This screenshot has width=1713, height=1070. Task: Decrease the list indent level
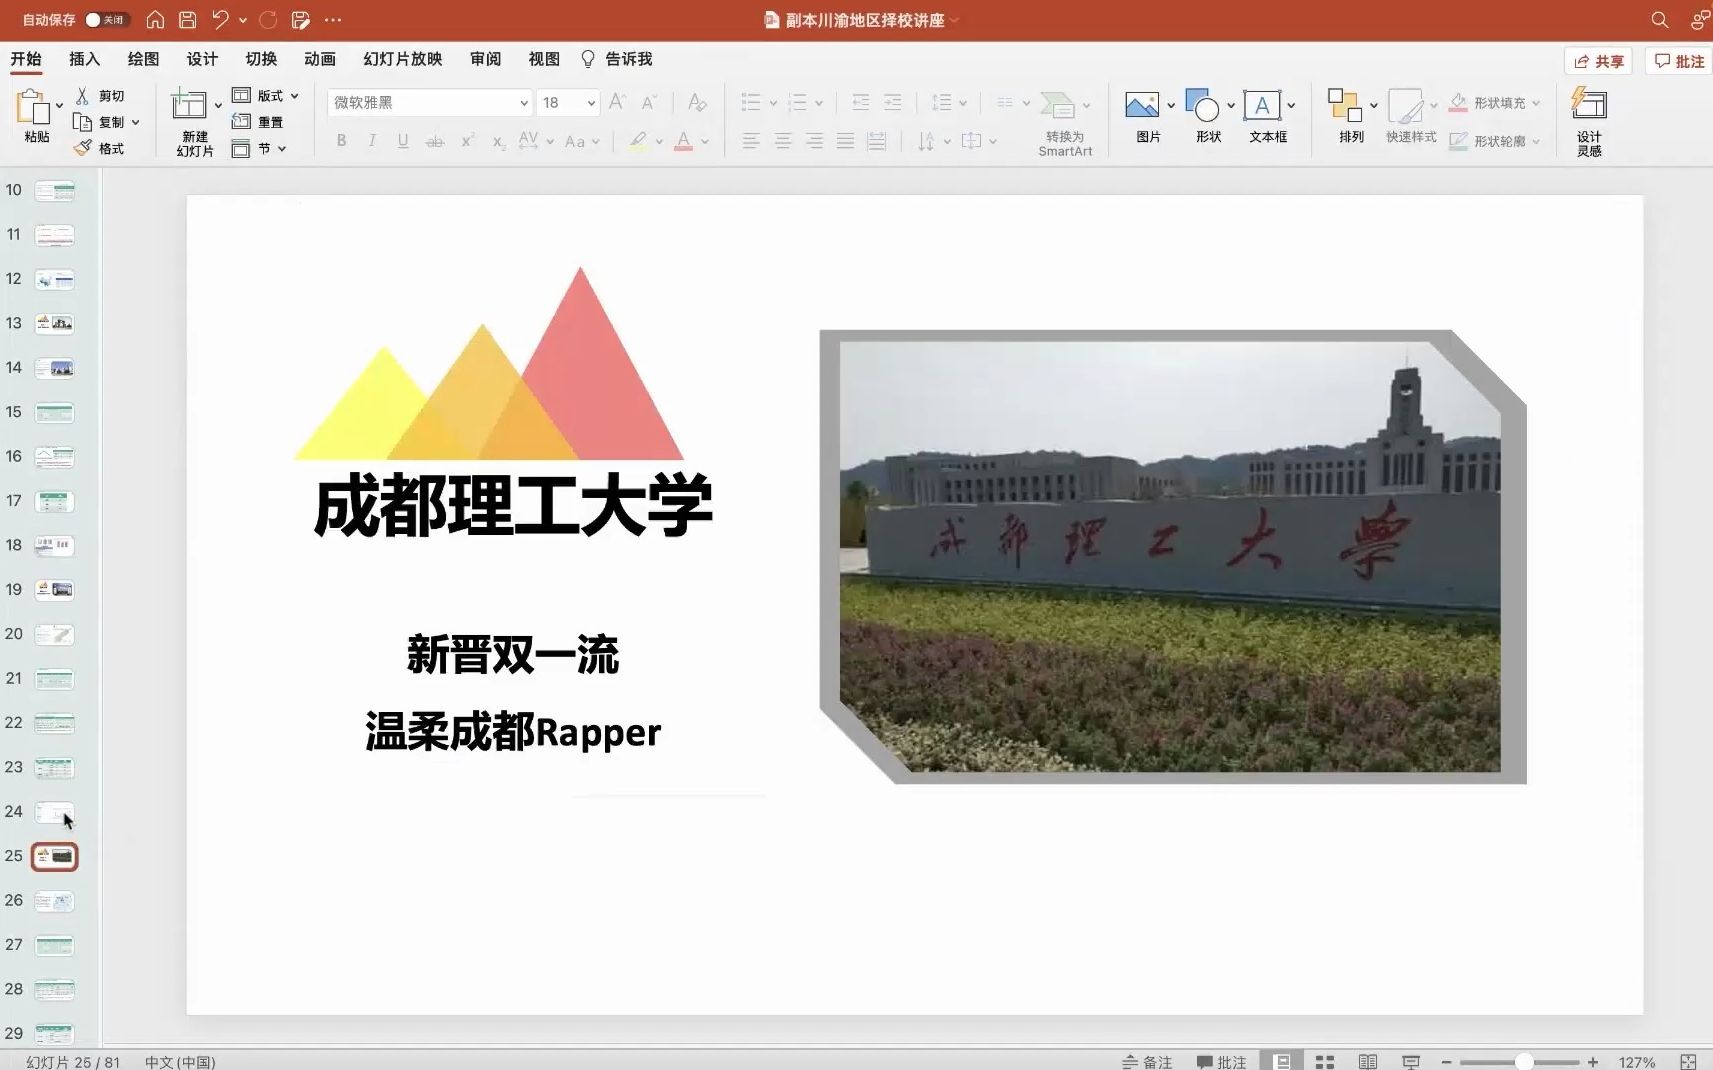point(860,102)
